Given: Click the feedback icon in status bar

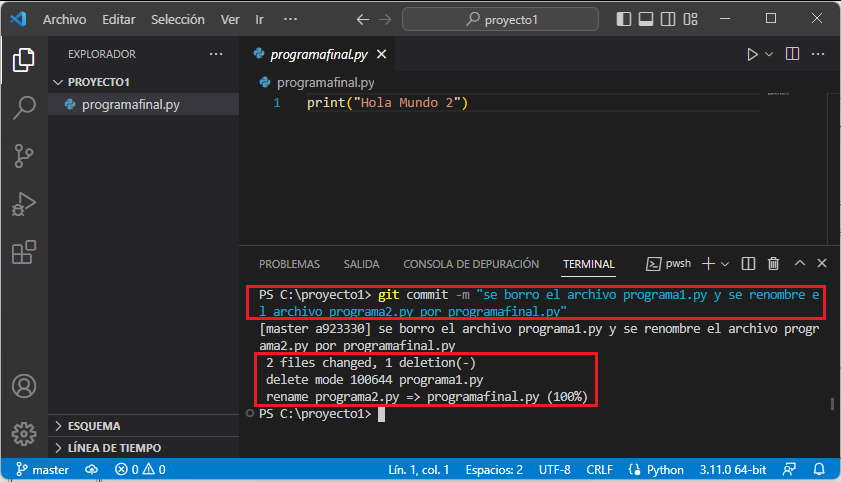Looking at the screenshot, I should pyautogui.click(x=790, y=470).
